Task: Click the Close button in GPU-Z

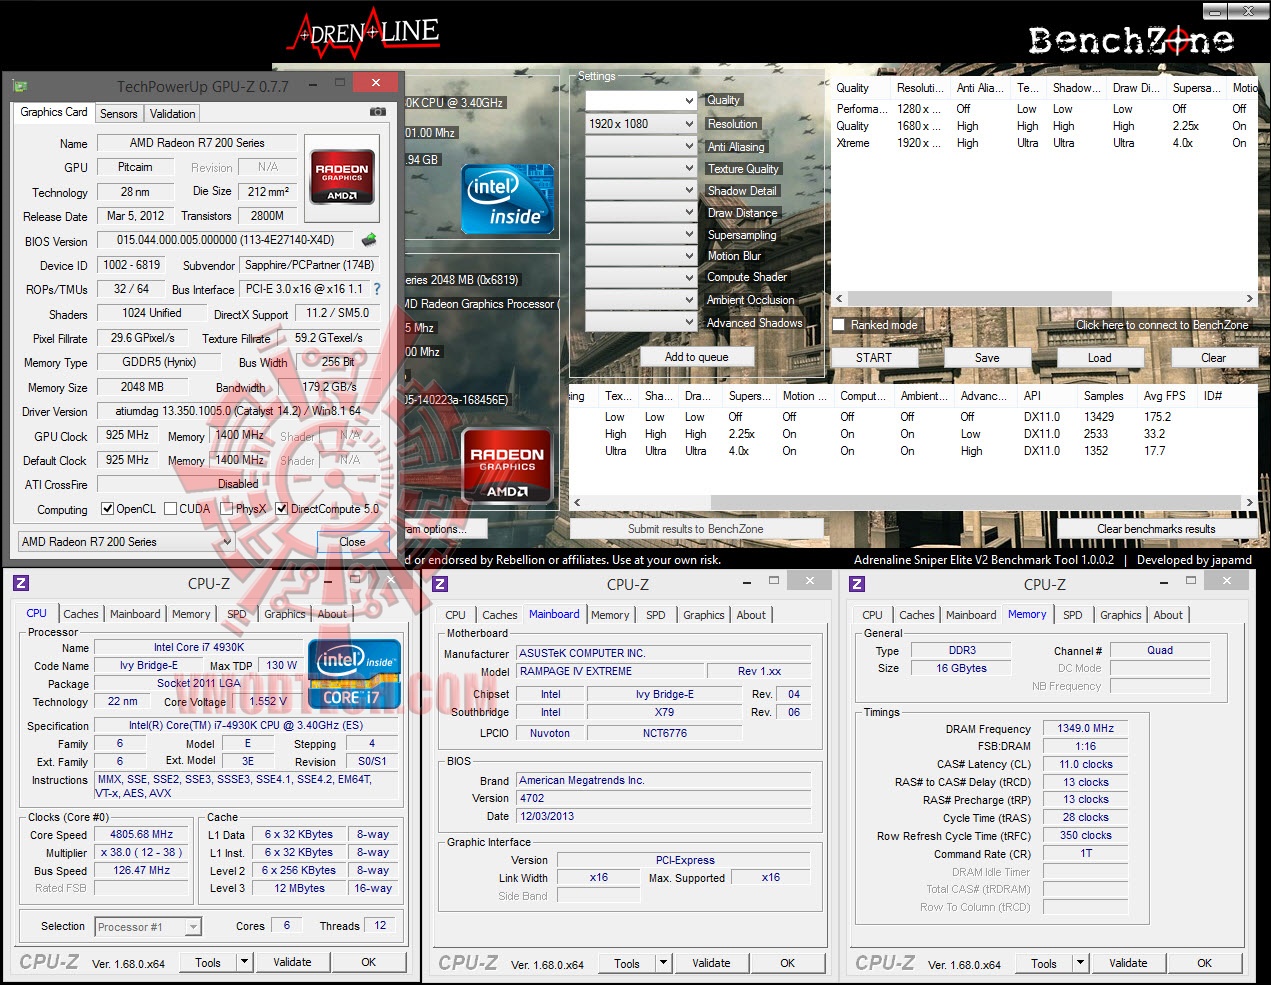Action: point(352,542)
